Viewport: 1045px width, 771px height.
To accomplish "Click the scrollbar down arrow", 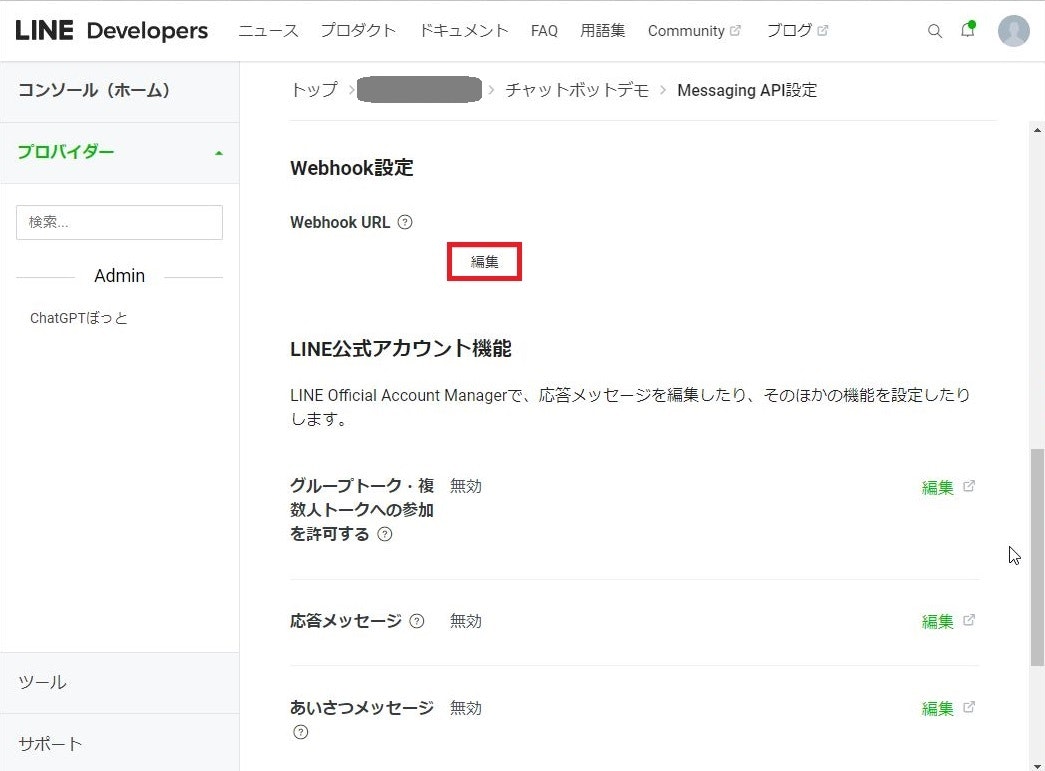I will 1037,765.
